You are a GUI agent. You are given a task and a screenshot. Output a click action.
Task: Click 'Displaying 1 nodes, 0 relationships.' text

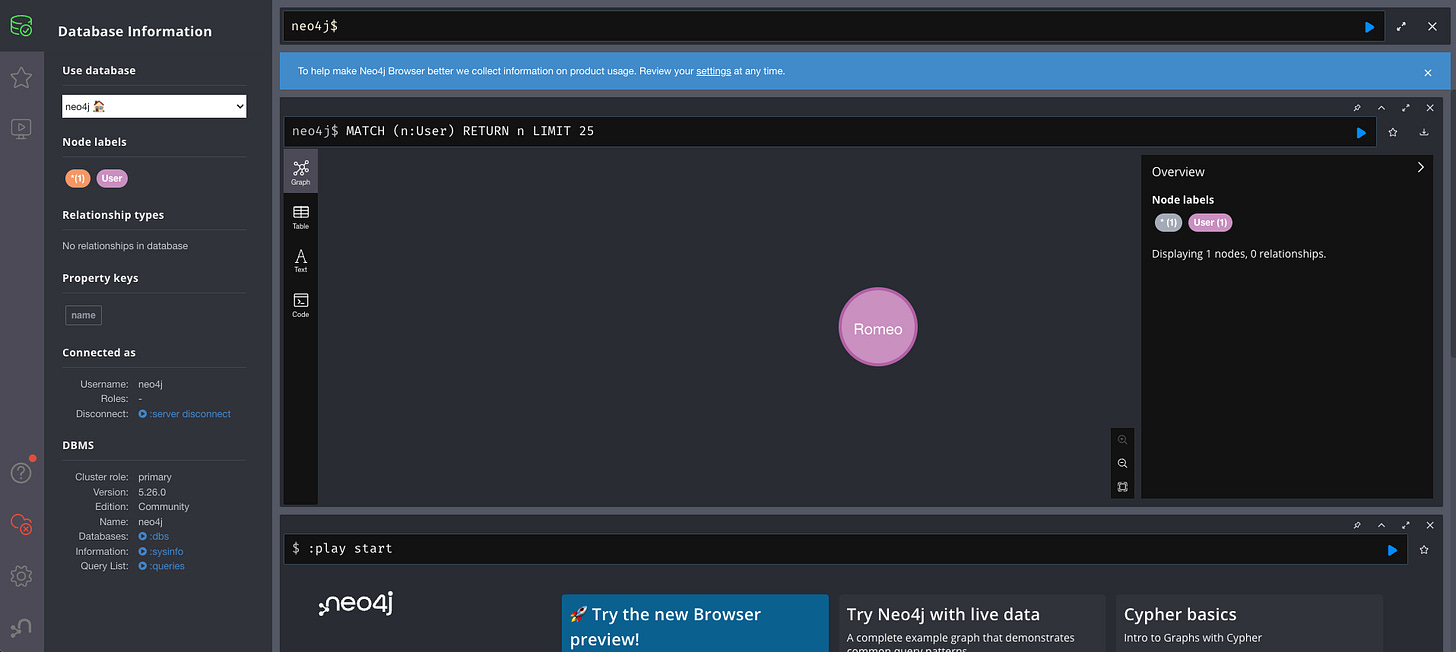click(1239, 254)
